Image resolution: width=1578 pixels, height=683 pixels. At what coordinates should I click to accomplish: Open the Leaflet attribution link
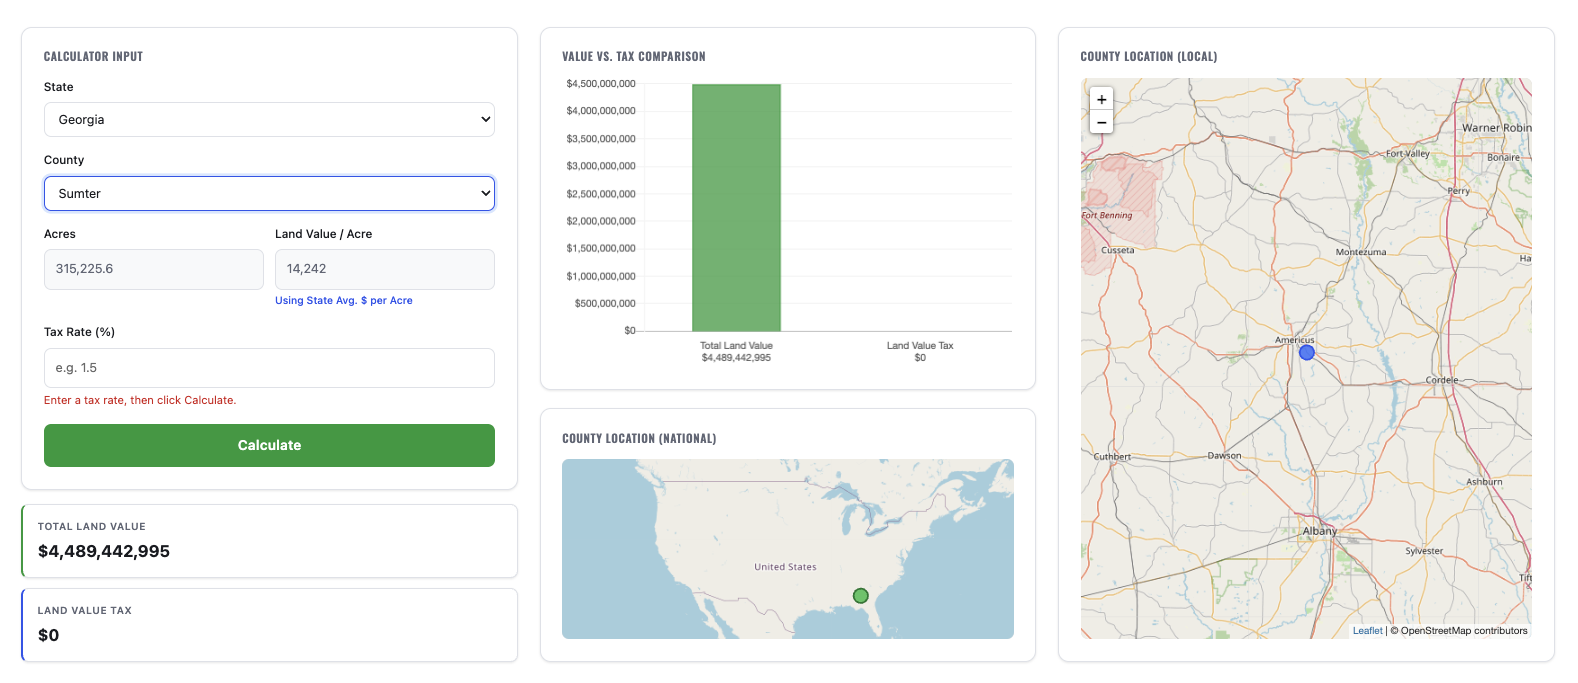[x=1367, y=631]
